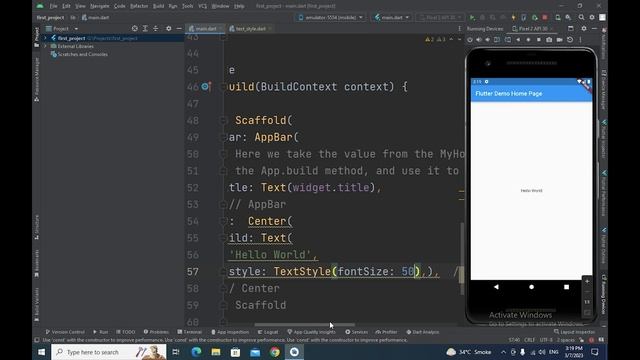Click the editor vertical scrollbar thumb
This screenshot has height=360, width=640.
point(462,259)
